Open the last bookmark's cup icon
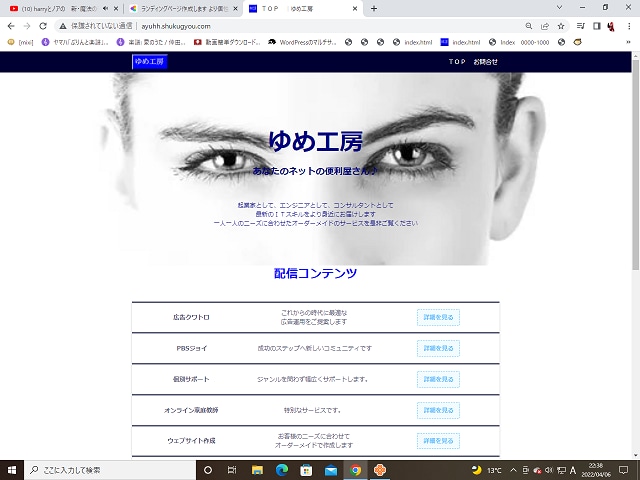The image size is (640, 480). [x=577, y=42]
